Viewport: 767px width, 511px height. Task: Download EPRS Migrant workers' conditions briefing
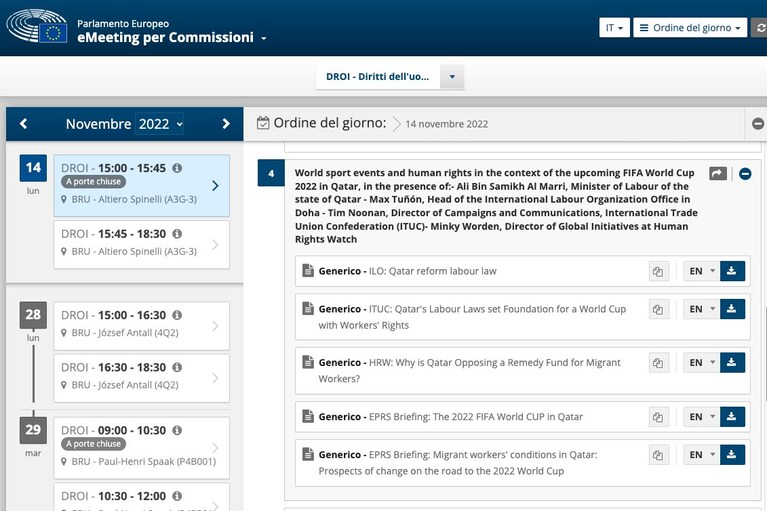(x=732, y=455)
